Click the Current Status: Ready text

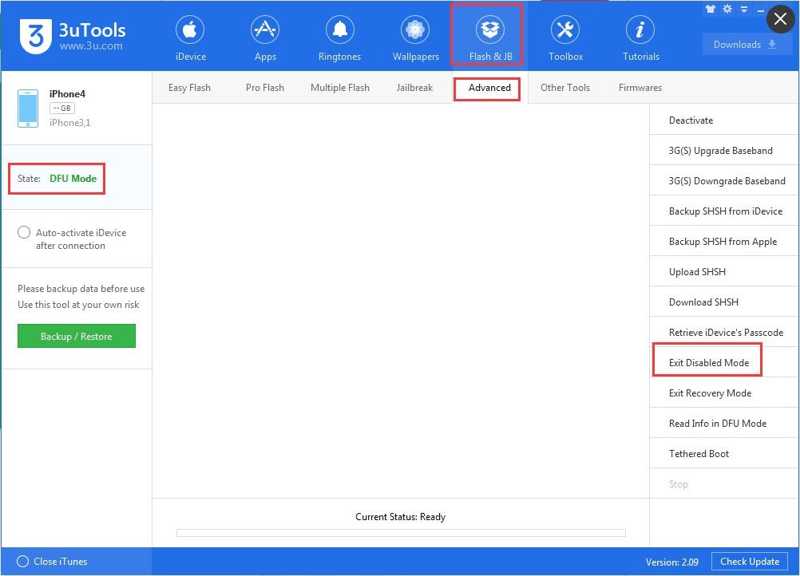point(401,517)
